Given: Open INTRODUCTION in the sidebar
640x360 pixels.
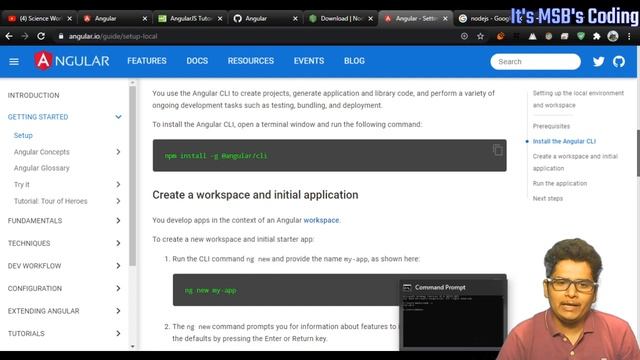Looking at the screenshot, I should tap(33, 96).
